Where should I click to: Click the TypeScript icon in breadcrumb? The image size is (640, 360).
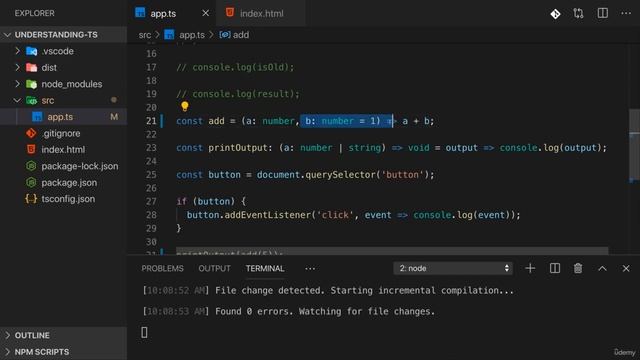pos(169,35)
